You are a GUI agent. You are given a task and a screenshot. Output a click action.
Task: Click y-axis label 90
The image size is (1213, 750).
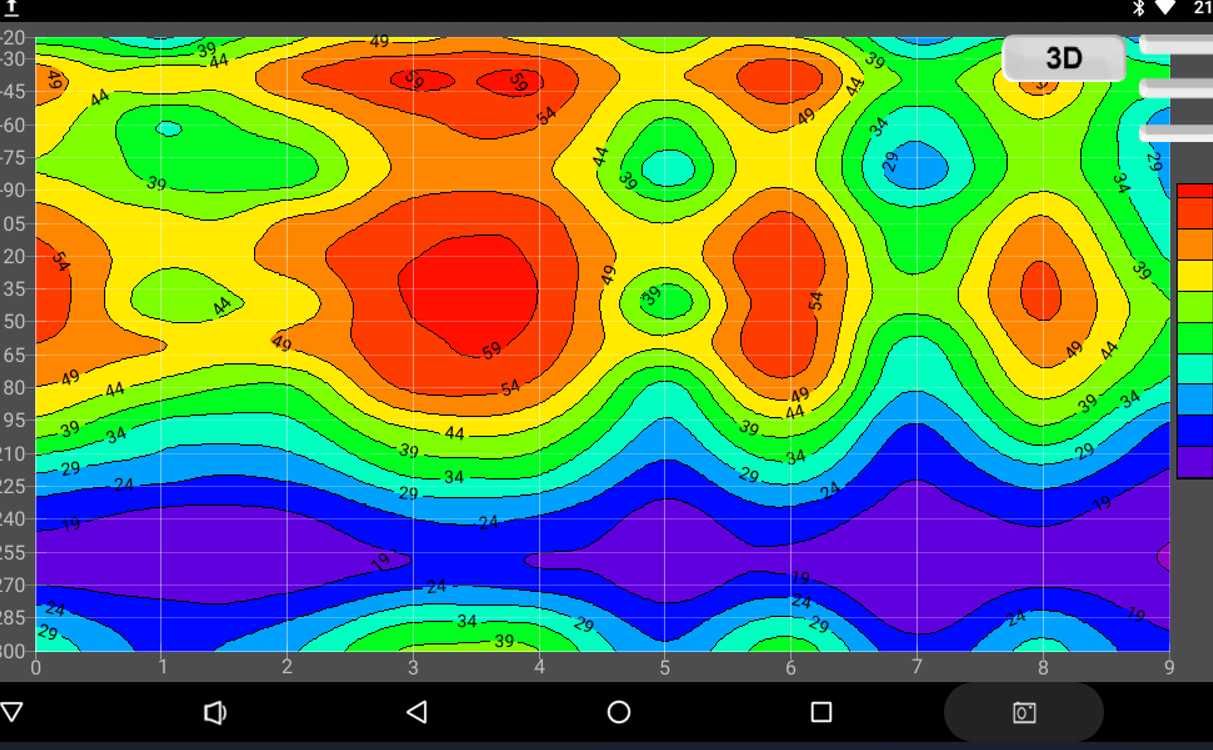tap(15, 191)
